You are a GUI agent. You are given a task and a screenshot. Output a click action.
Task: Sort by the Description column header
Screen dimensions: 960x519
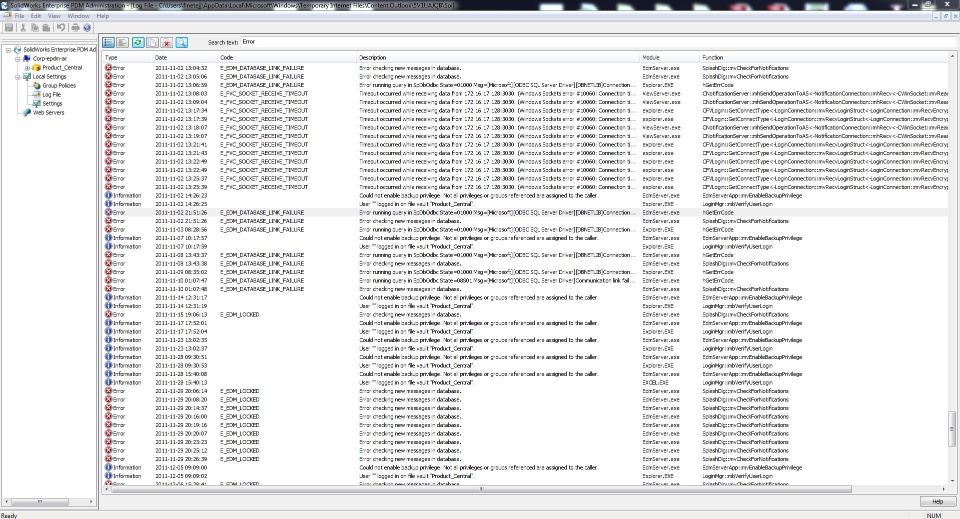coord(498,58)
